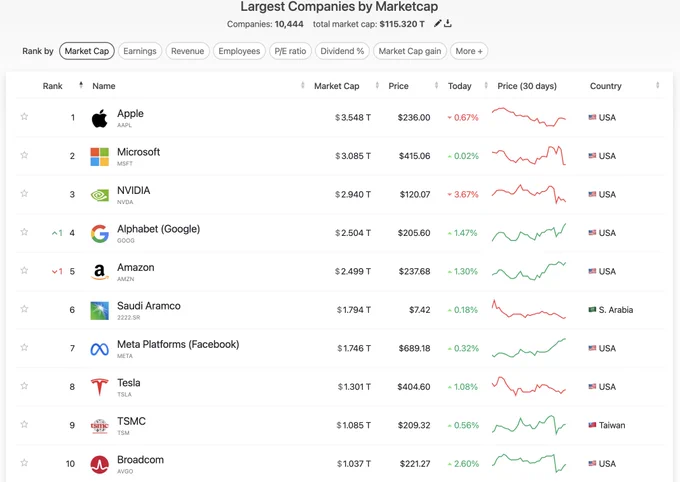Click the Apple logo icon
The image size is (680, 482).
99,118
